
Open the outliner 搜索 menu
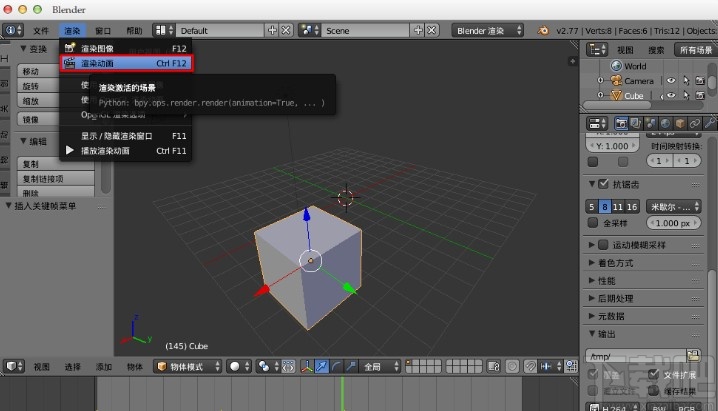(x=656, y=50)
